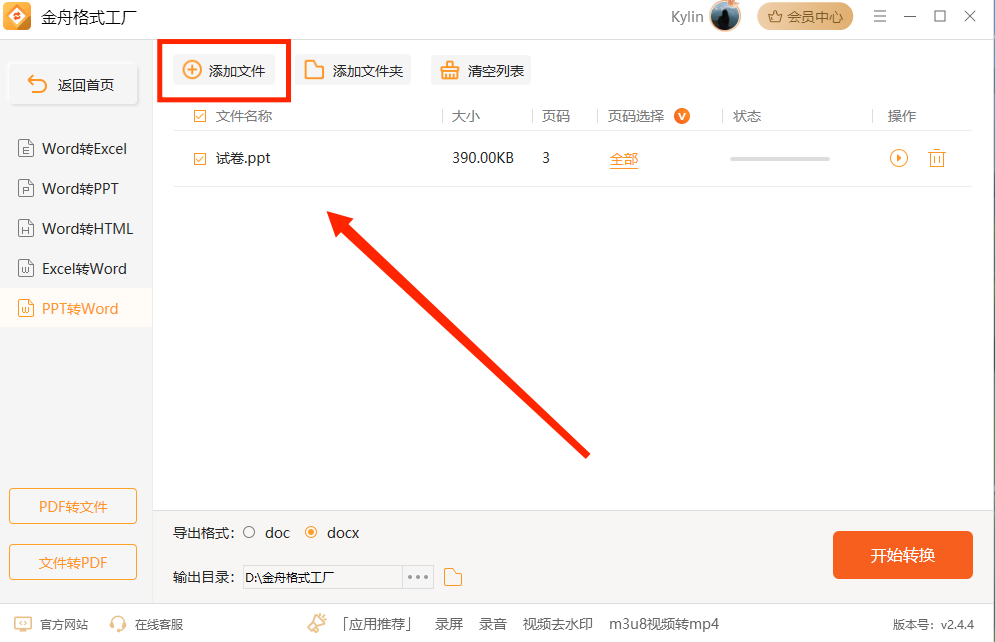Select PPT转Word in the sidebar
The height and width of the screenshot is (642, 995).
coord(76,308)
